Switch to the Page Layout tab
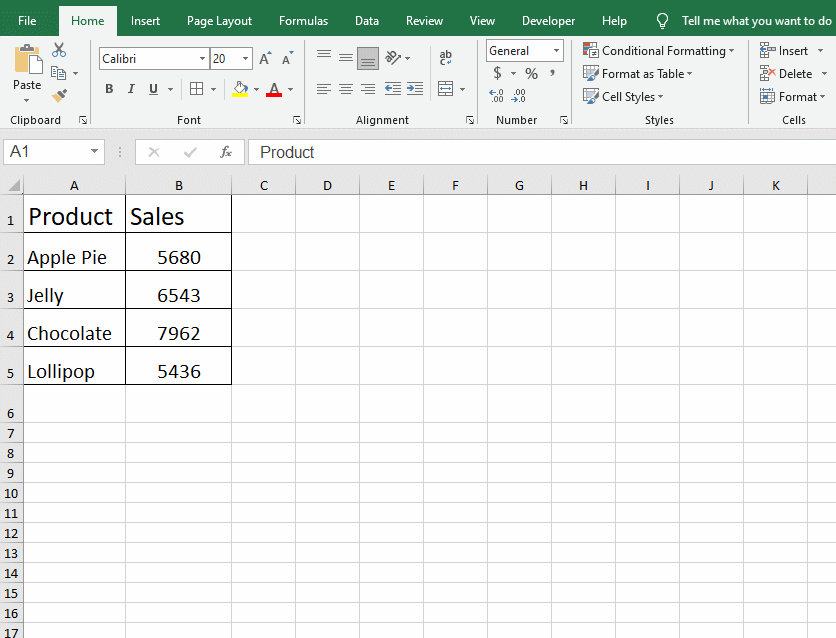 click(219, 21)
